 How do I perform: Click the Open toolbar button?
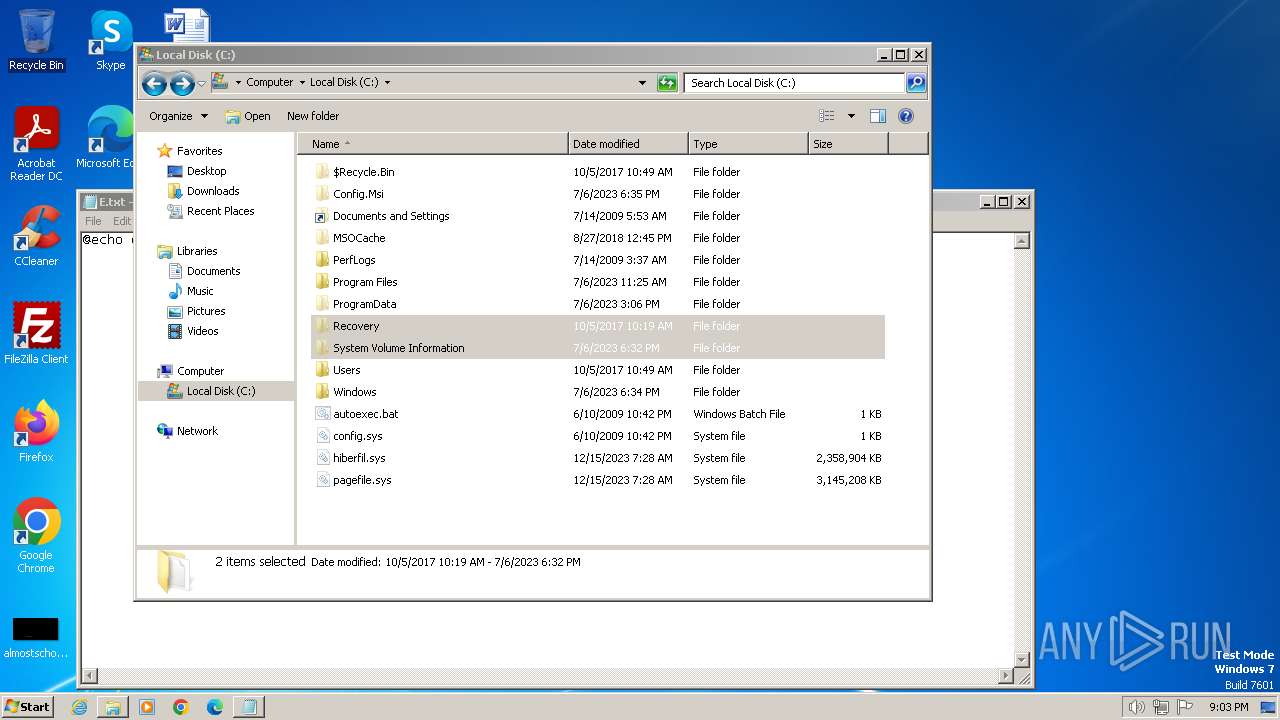point(248,116)
